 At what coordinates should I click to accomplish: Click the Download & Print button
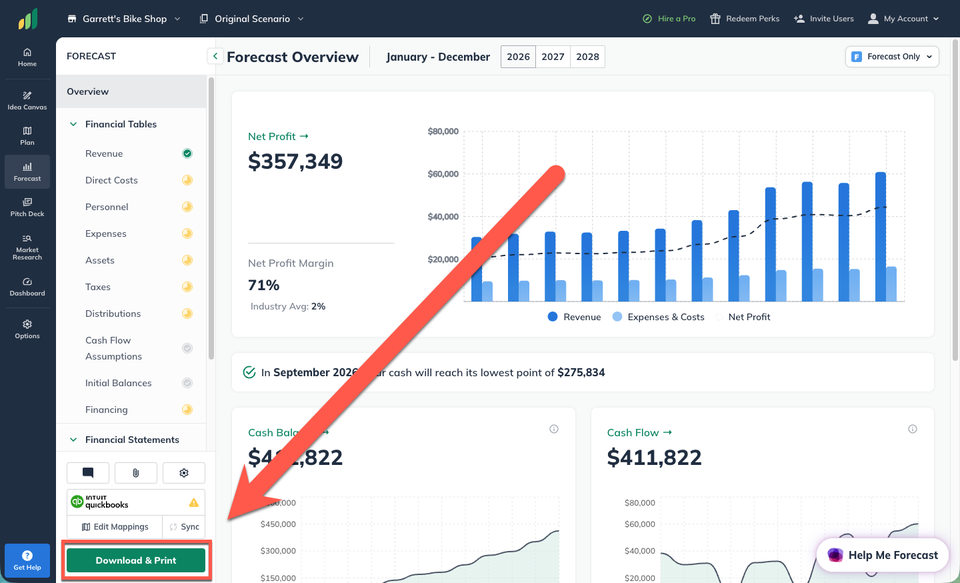136,560
